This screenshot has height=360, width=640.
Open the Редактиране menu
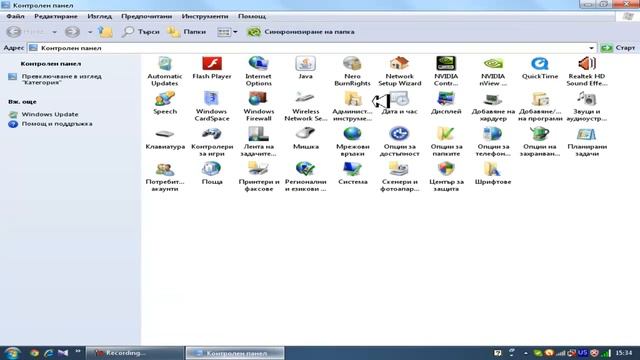click(x=56, y=16)
